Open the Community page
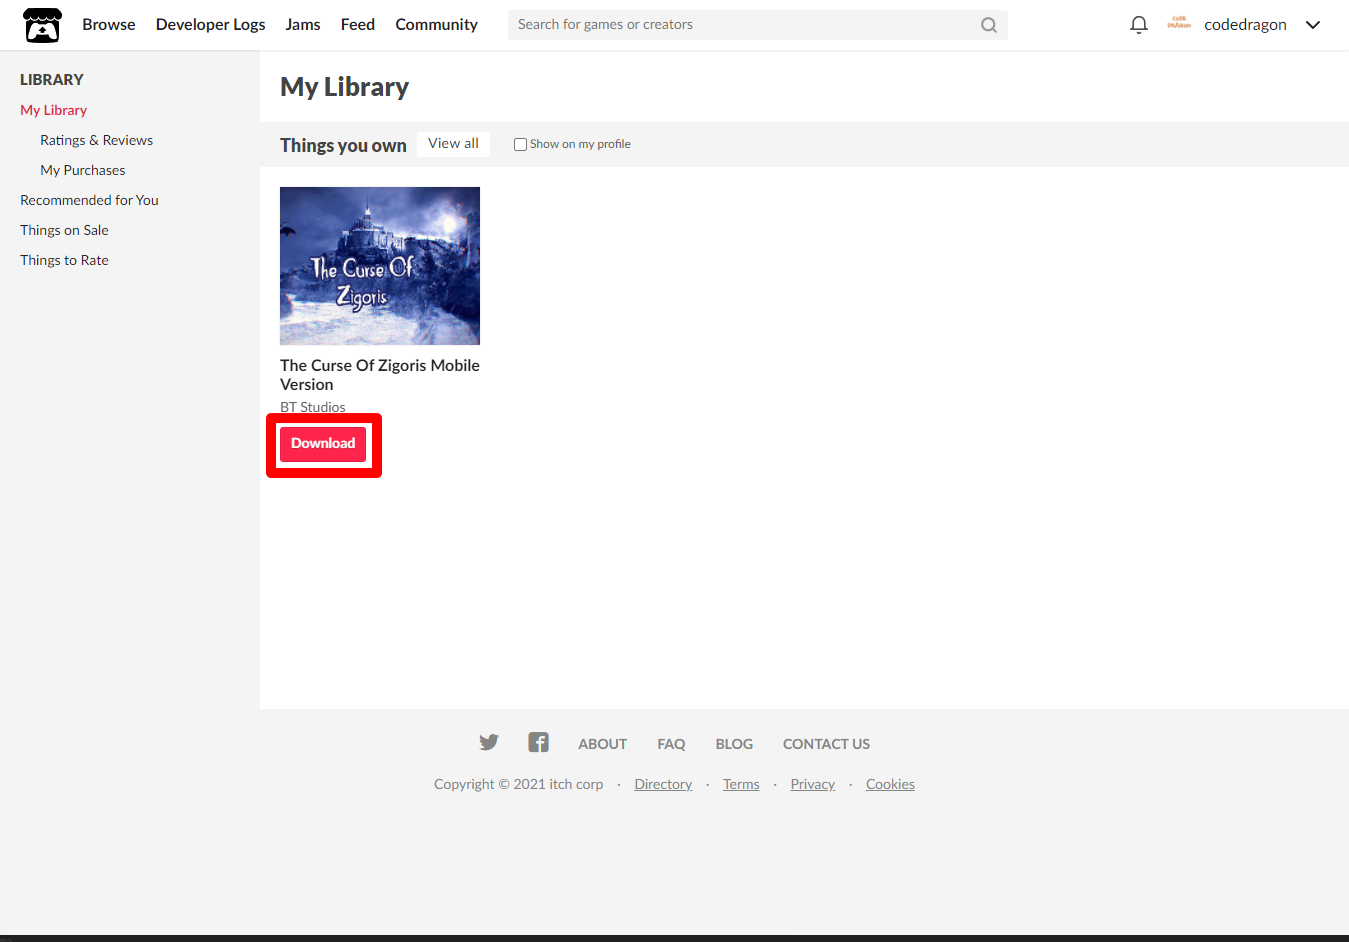1349x942 pixels. [437, 24]
